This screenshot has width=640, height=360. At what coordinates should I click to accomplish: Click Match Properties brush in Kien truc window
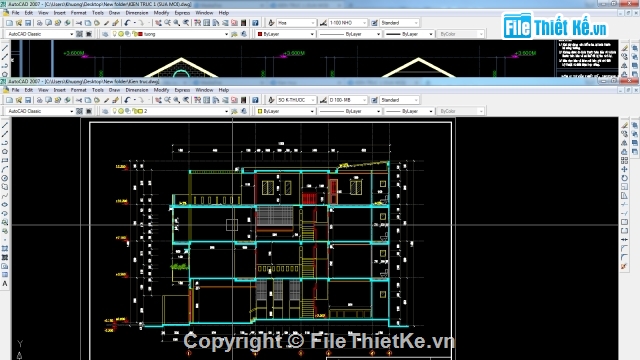(106, 100)
